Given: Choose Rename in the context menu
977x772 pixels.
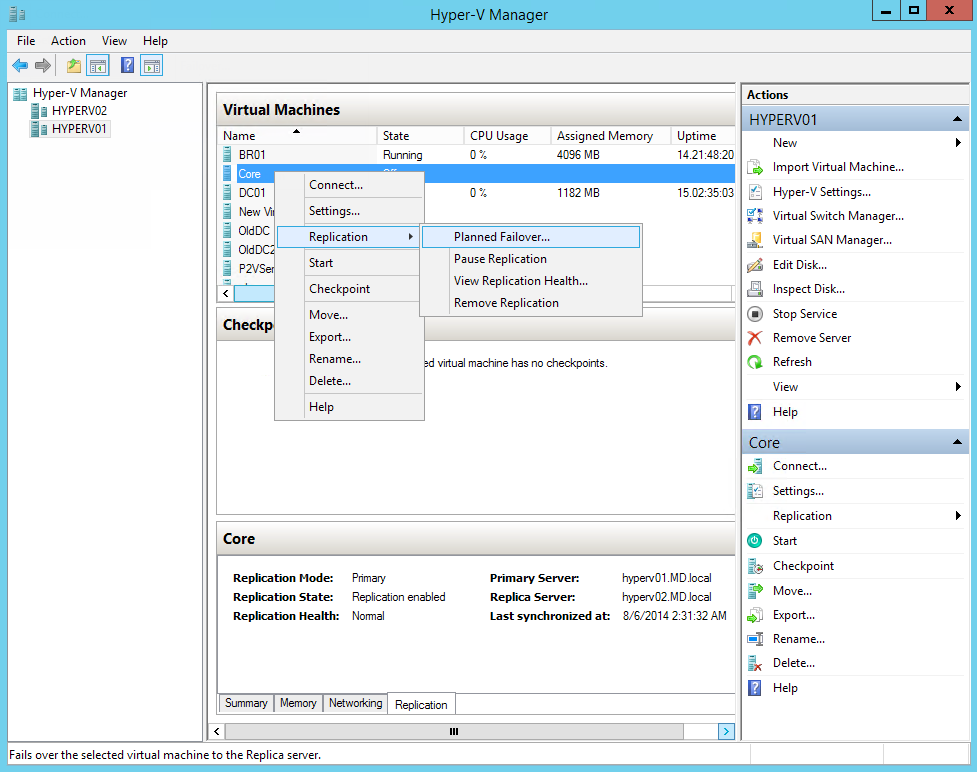Looking at the screenshot, I should [x=350, y=359].
